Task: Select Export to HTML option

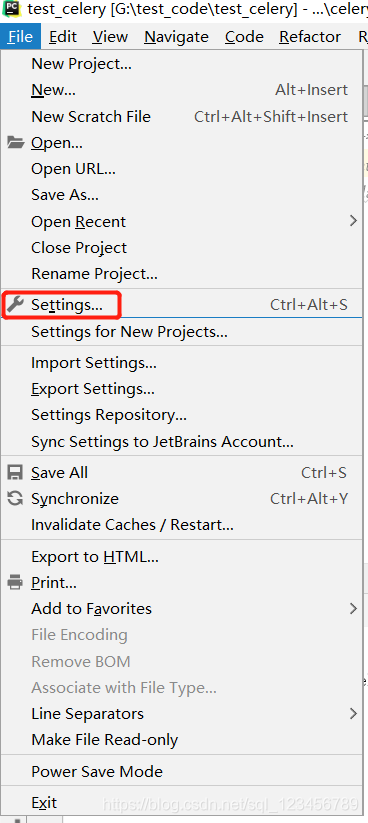Action: point(182,556)
